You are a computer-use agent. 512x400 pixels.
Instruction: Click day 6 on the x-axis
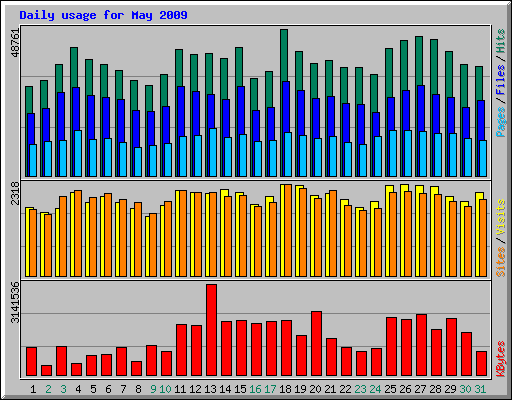pos(108,389)
